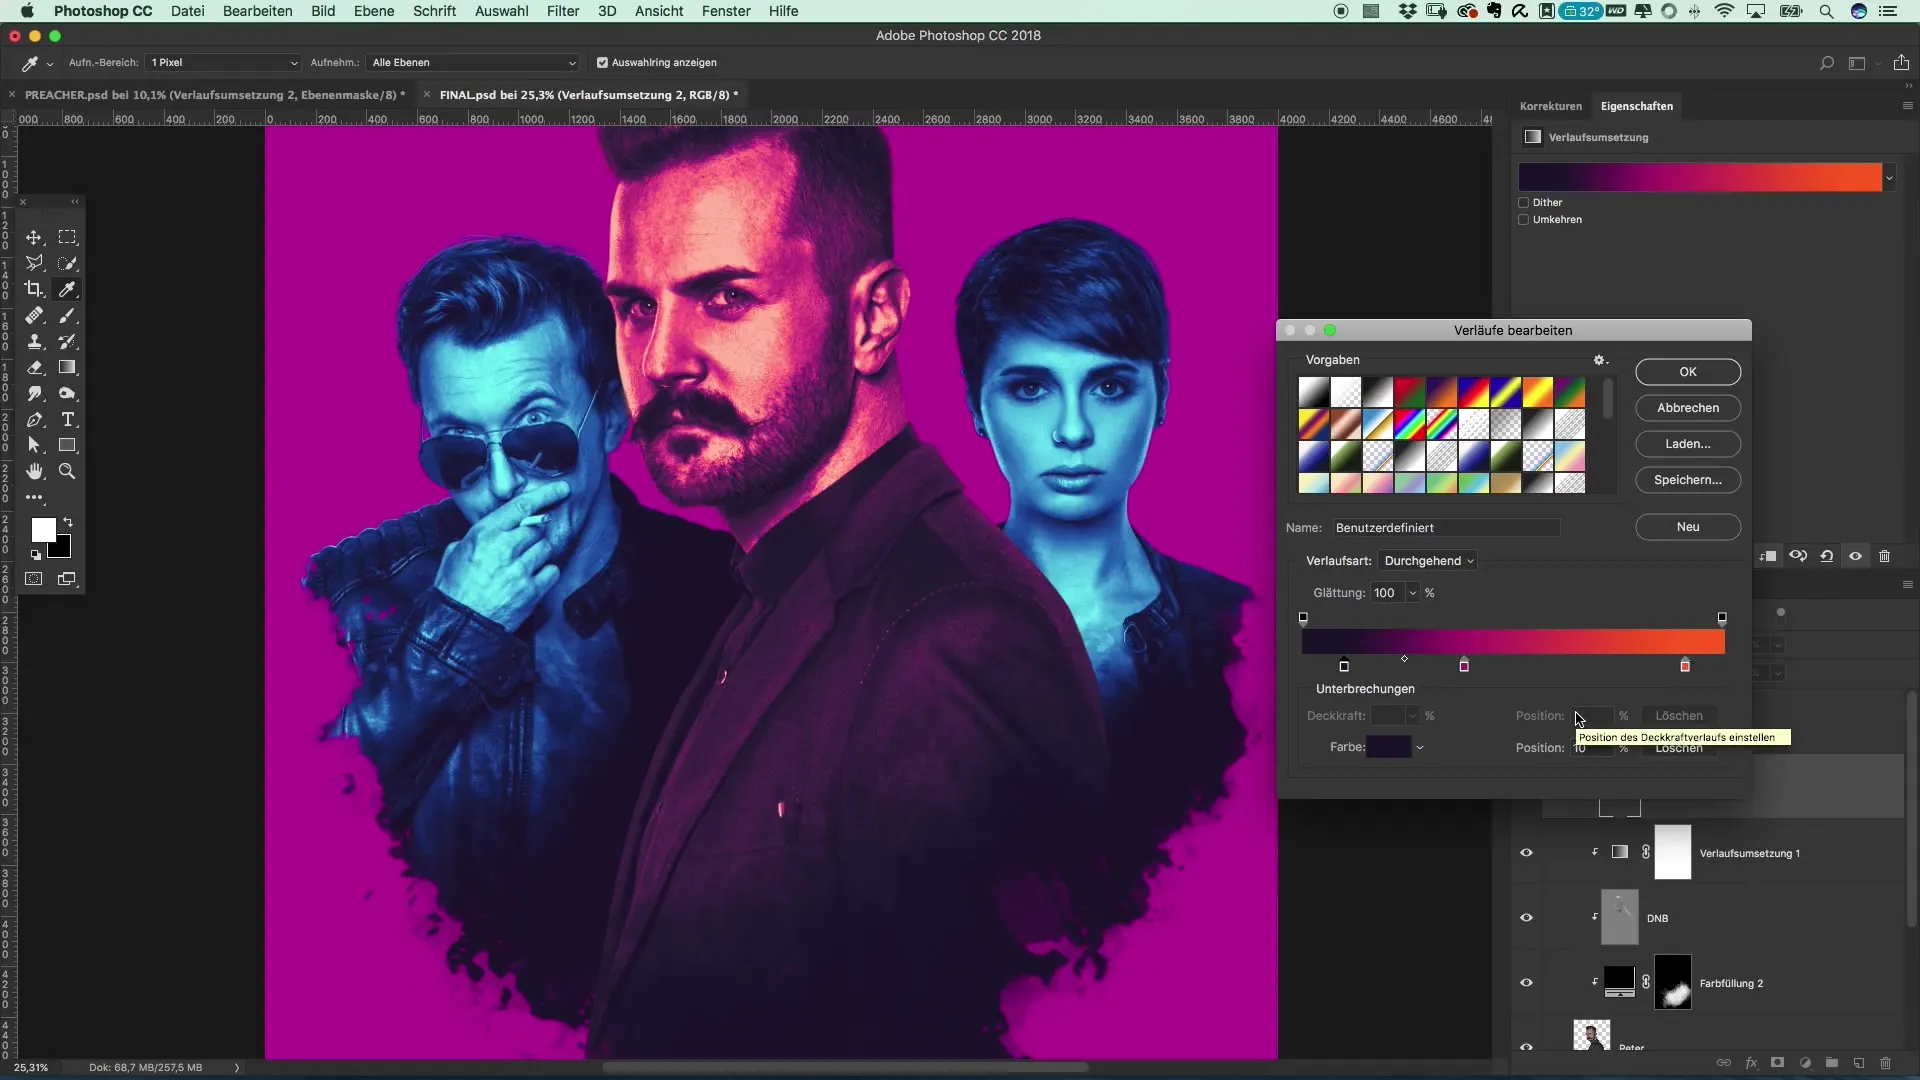Select the Hand tool

tap(34, 471)
